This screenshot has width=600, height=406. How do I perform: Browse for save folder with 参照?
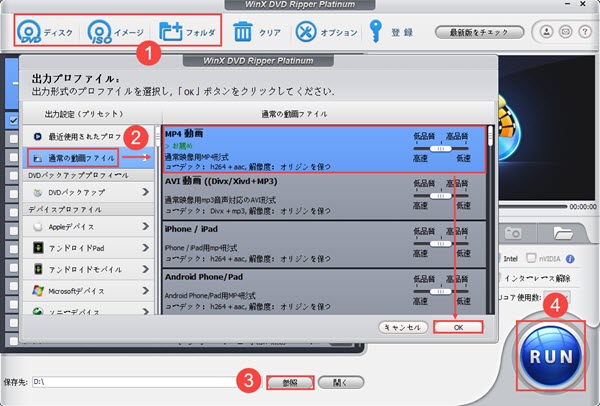290,382
